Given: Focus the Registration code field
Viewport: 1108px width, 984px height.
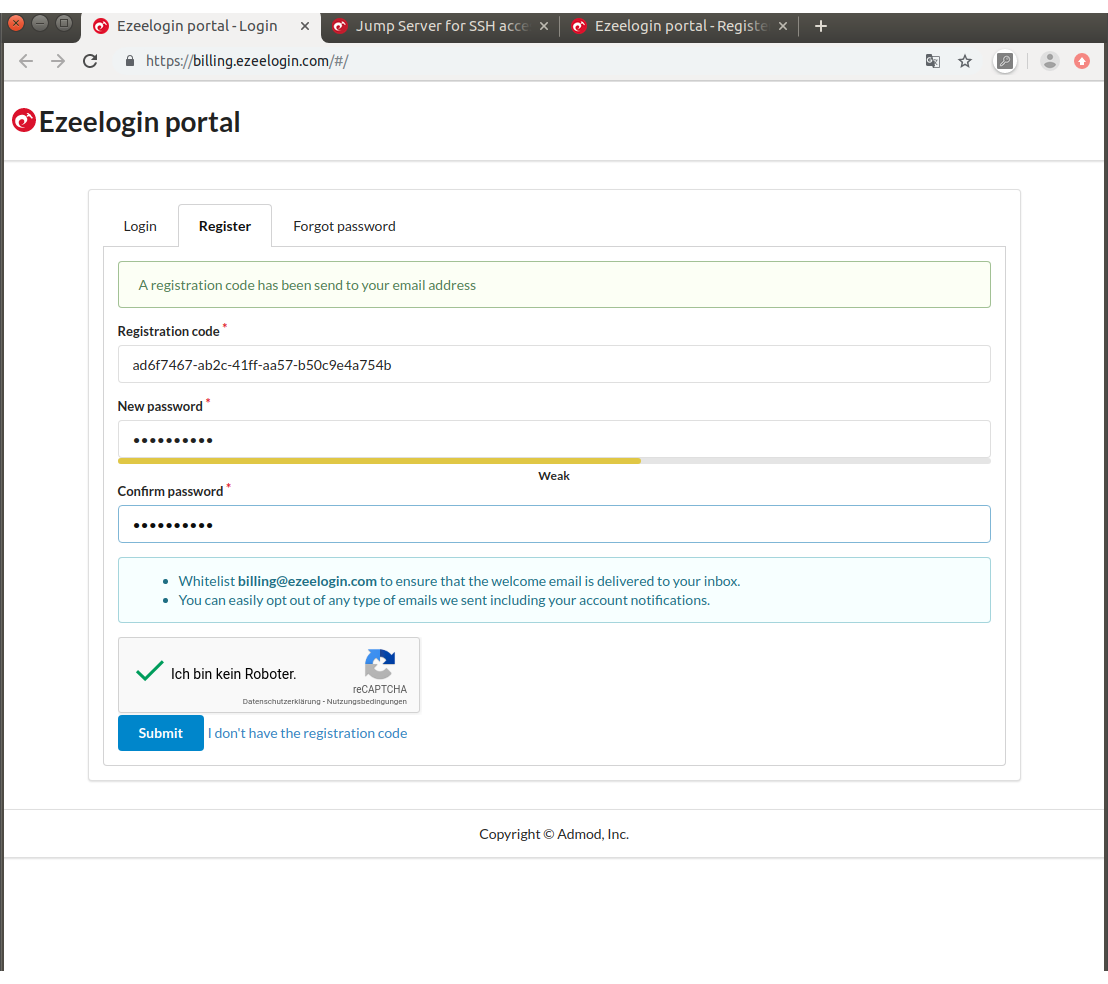Looking at the screenshot, I should (x=554, y=365).
